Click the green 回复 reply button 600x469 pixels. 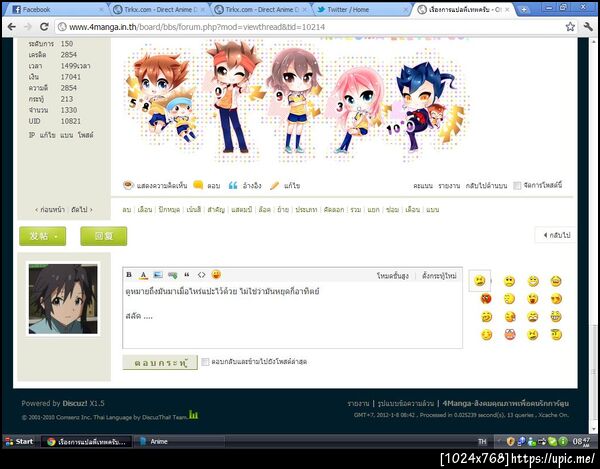click(x=104, y=236)
